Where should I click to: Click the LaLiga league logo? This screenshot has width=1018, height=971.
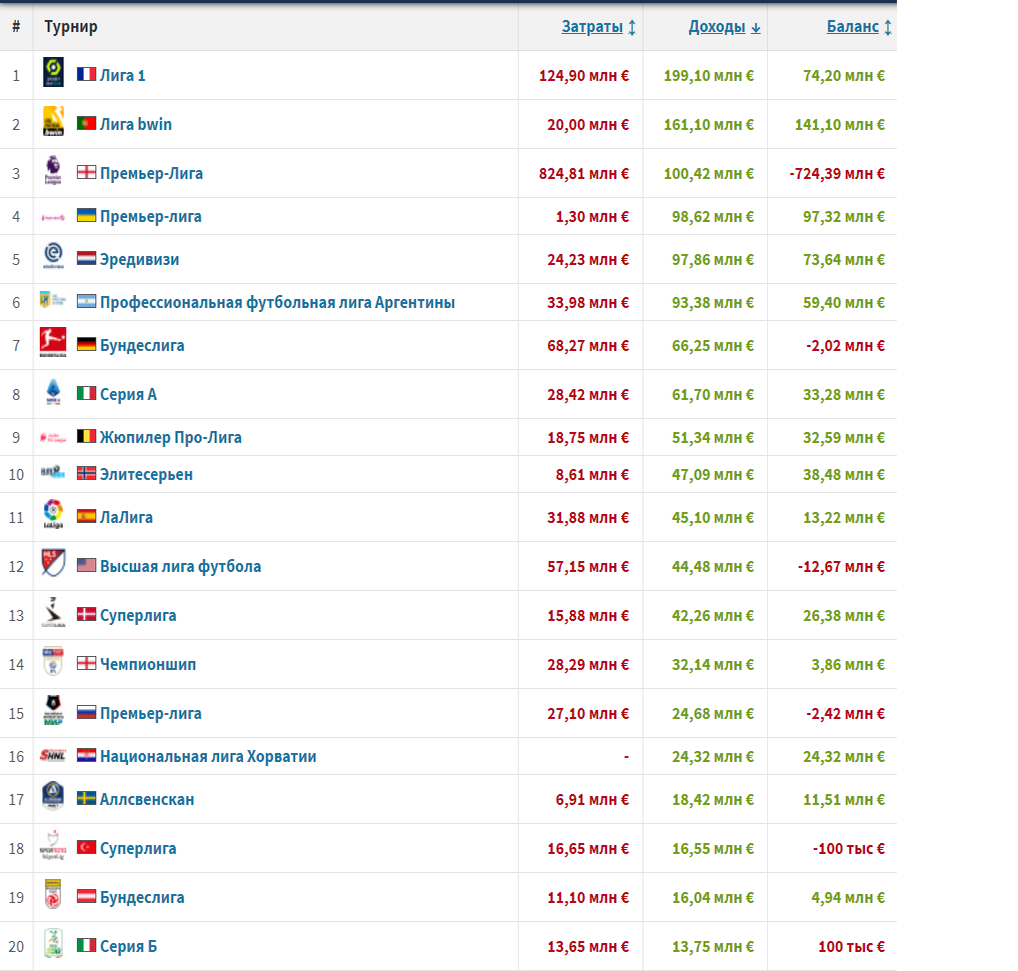click(53, 514)
